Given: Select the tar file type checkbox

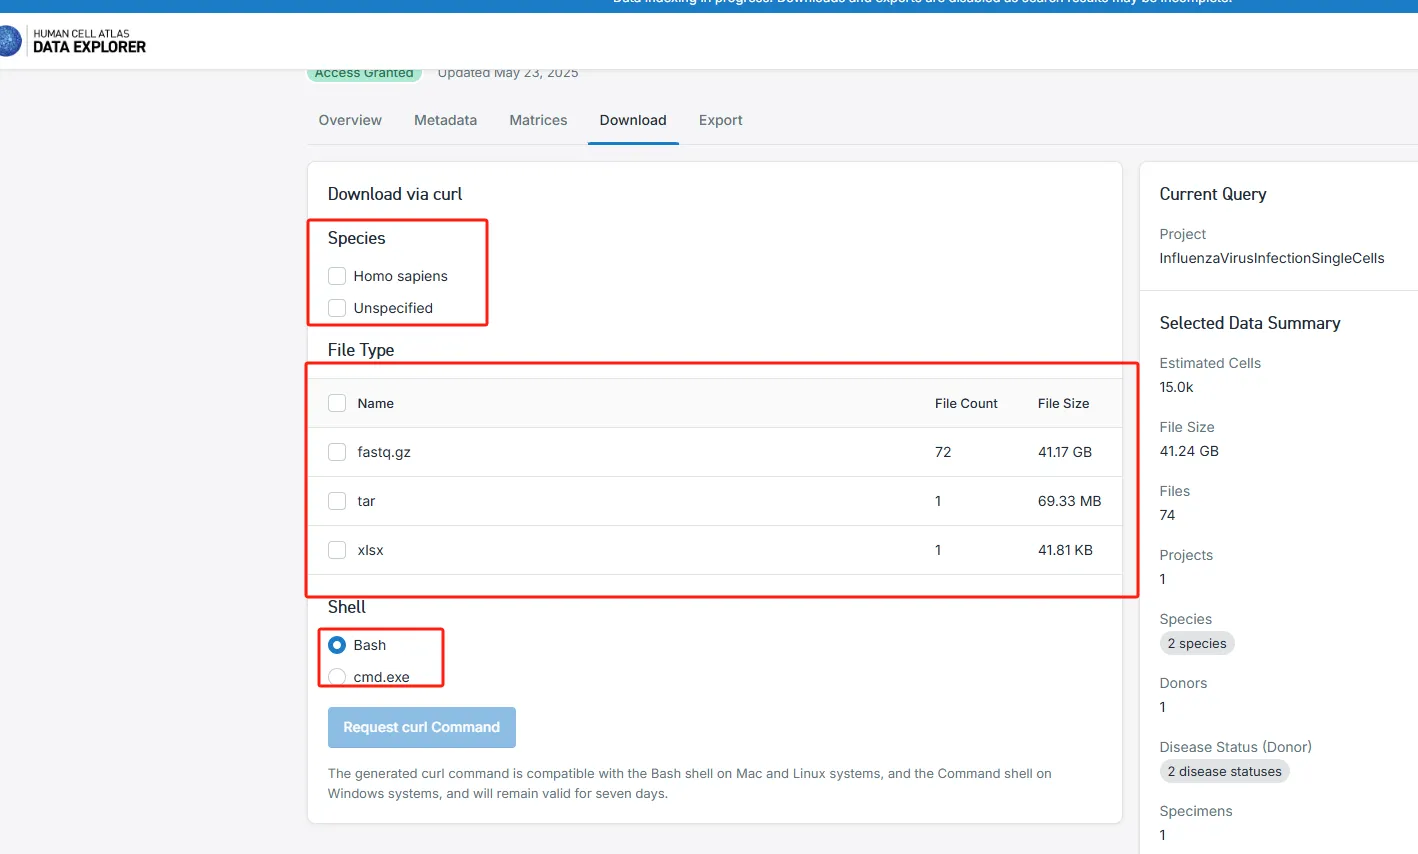Looking at the screenshot, I should tap(337, 501).
